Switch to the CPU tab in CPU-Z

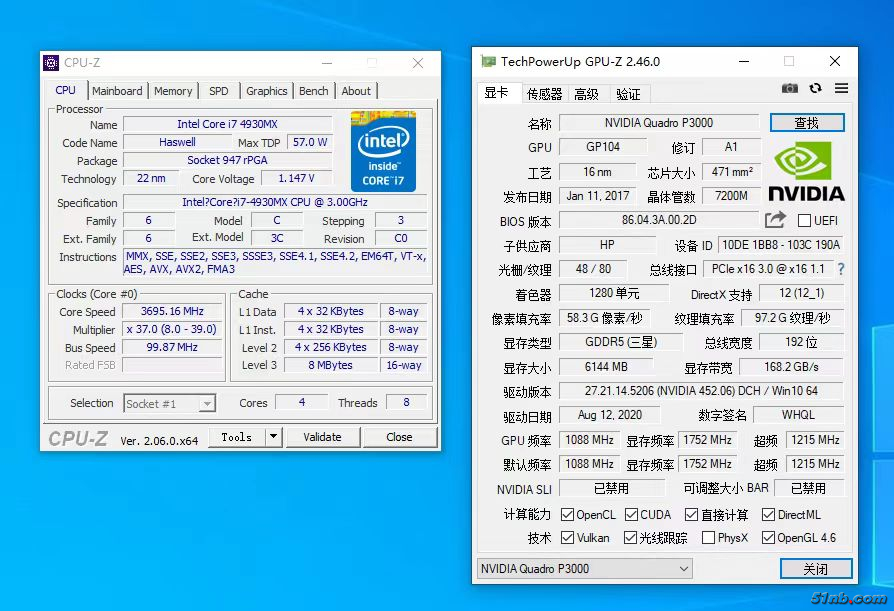pyautogui.click(x=66, y=90)
